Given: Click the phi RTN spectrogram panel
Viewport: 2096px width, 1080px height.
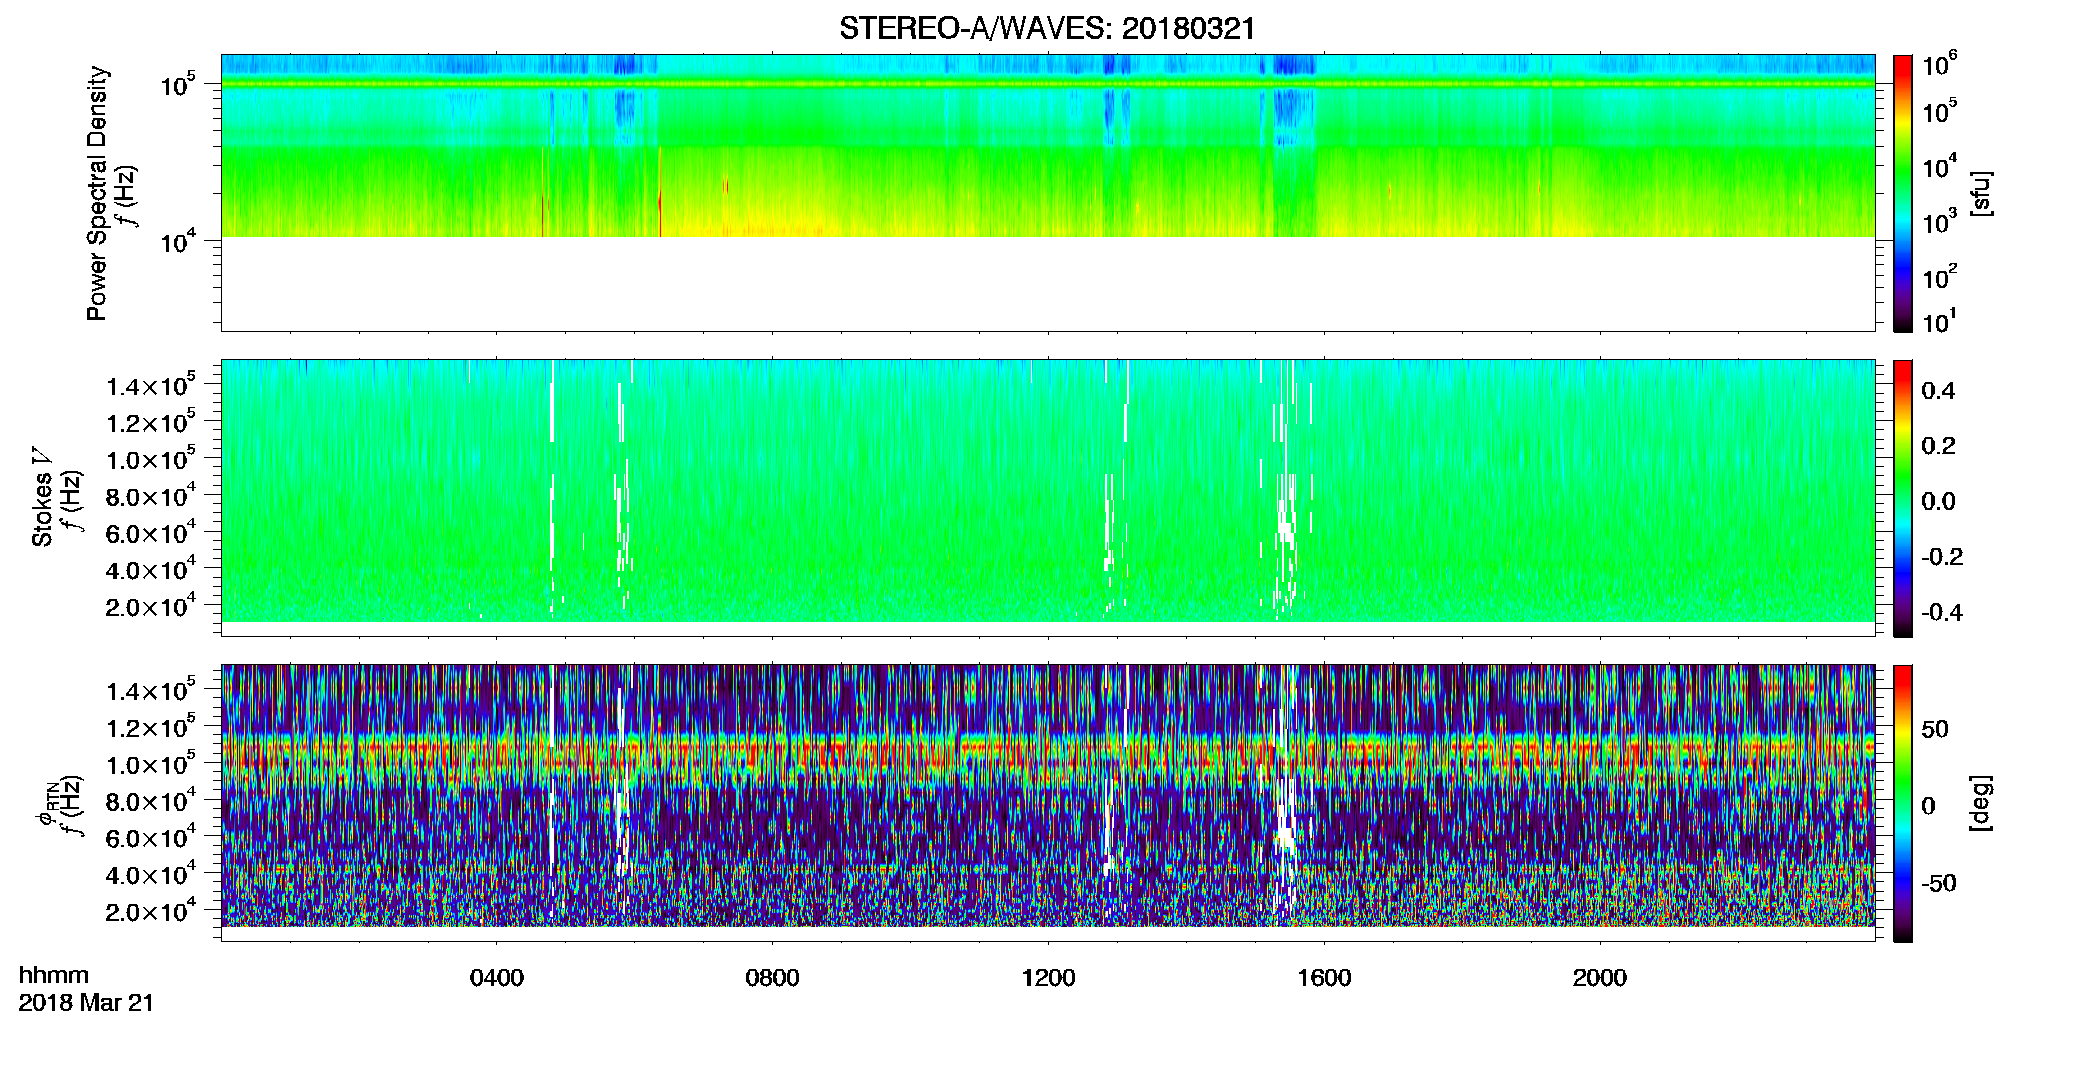Looking at the screenshot, I should 1047,803.
